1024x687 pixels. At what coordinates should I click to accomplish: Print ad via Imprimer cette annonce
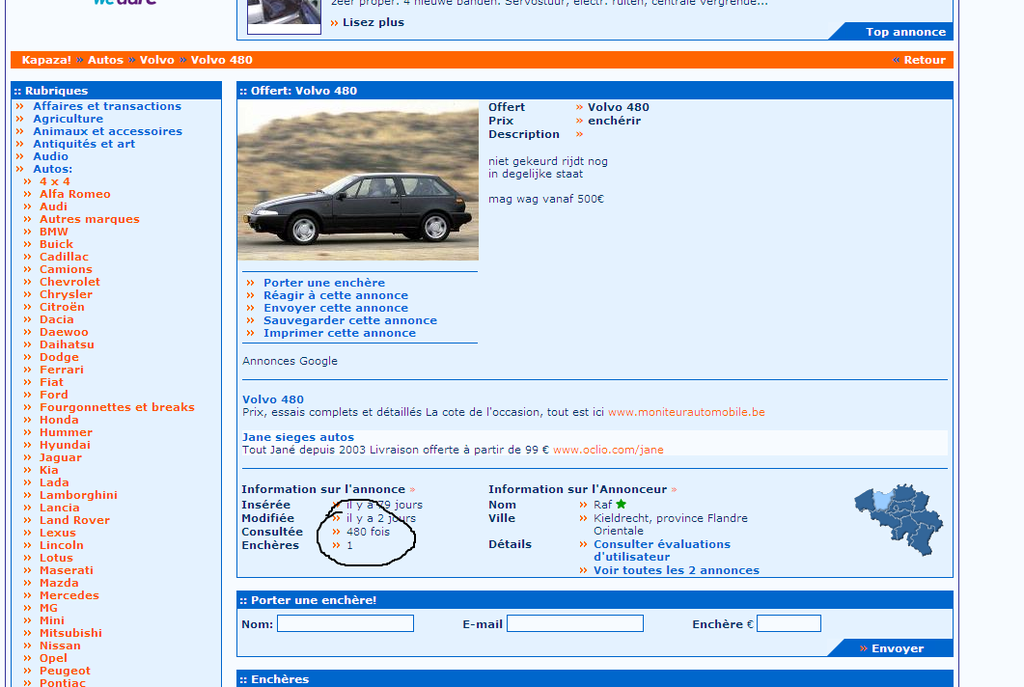point(340,333)
